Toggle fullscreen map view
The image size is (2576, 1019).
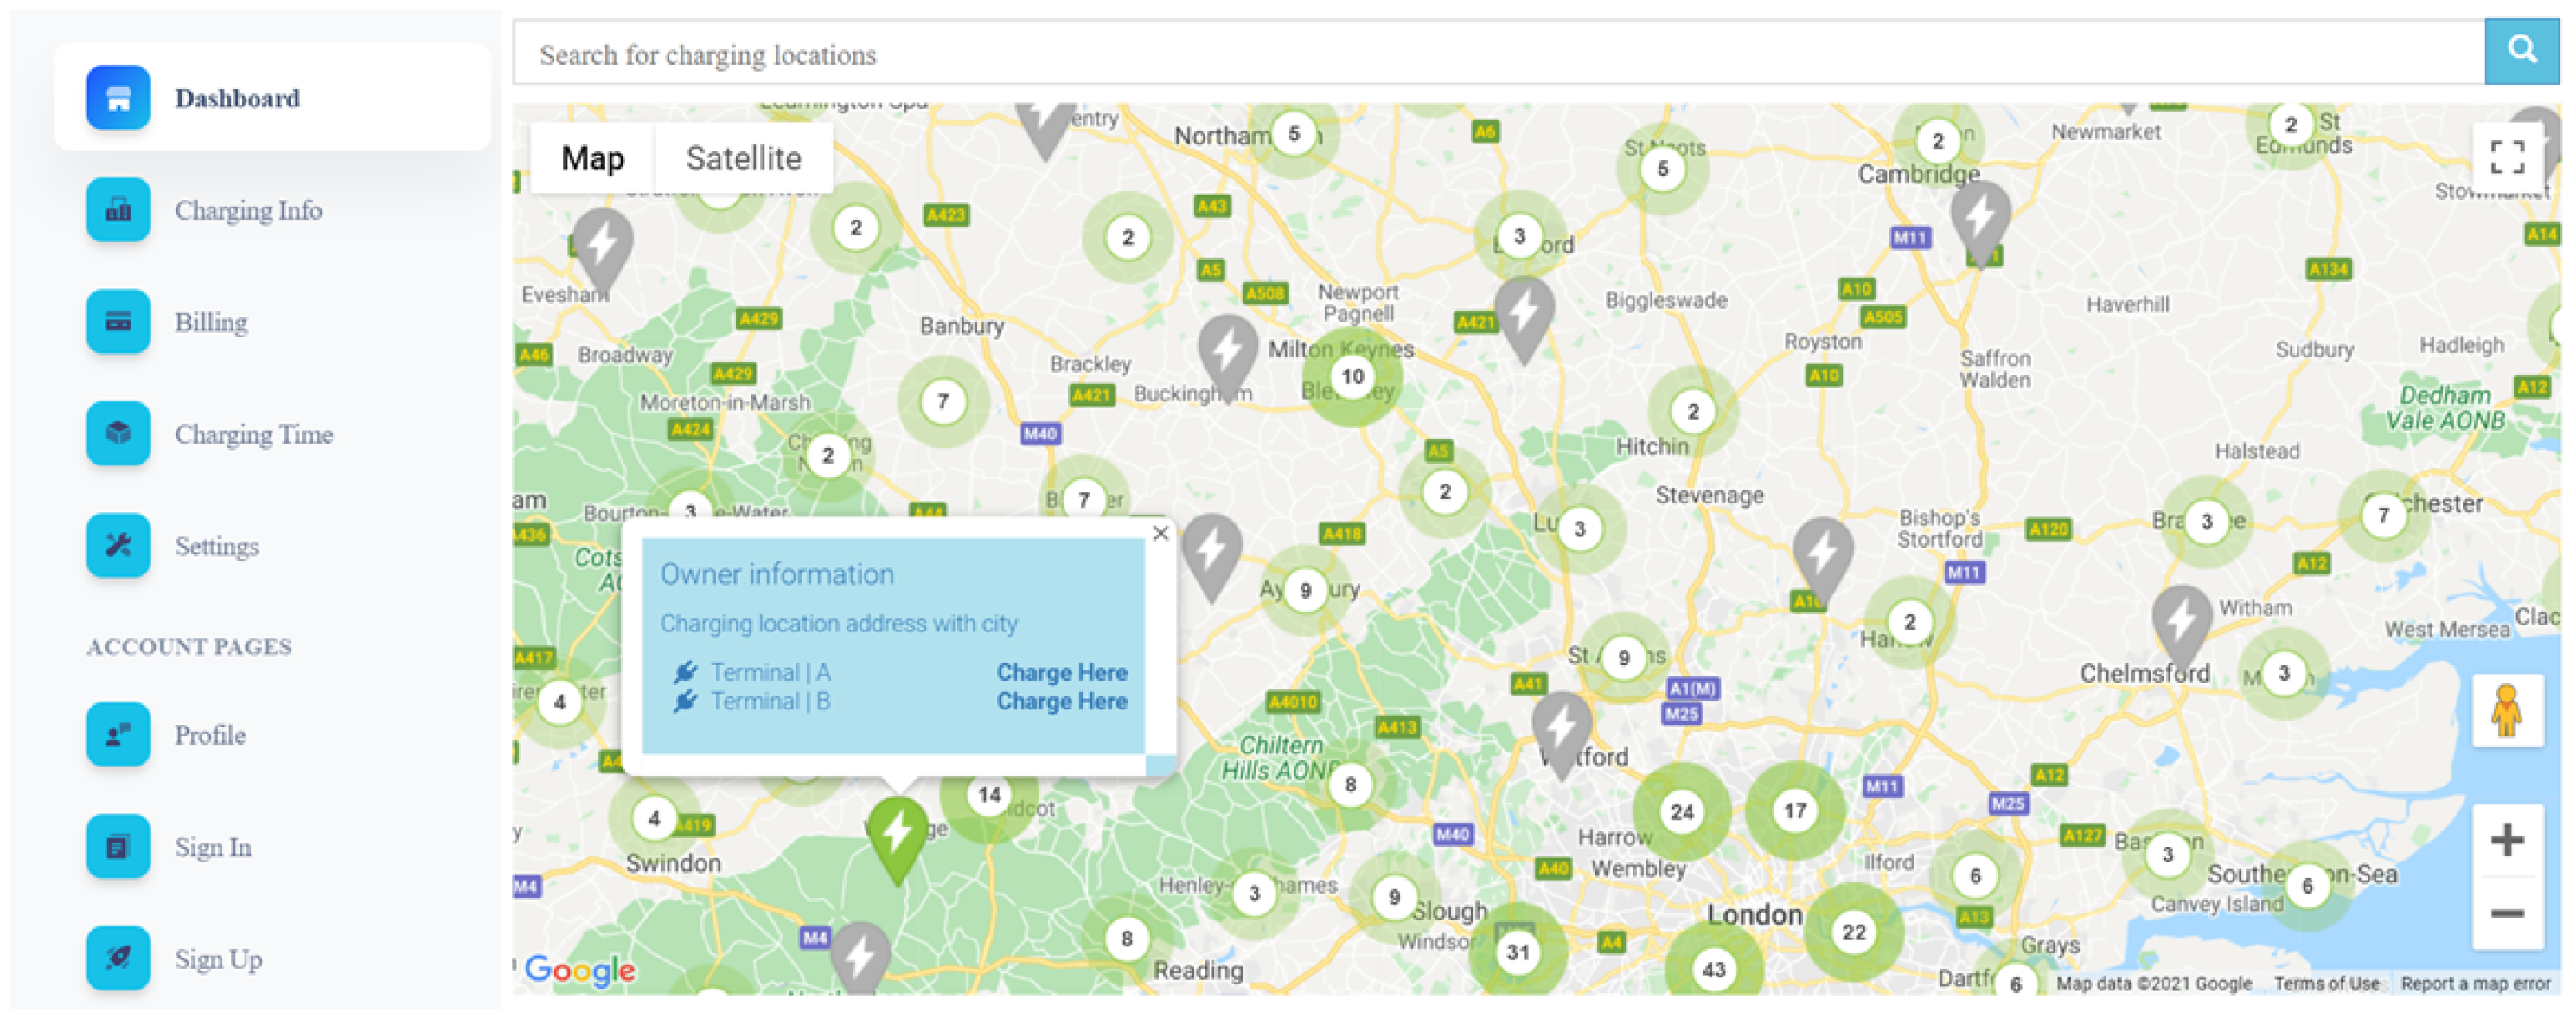[x=2506, y=158]
